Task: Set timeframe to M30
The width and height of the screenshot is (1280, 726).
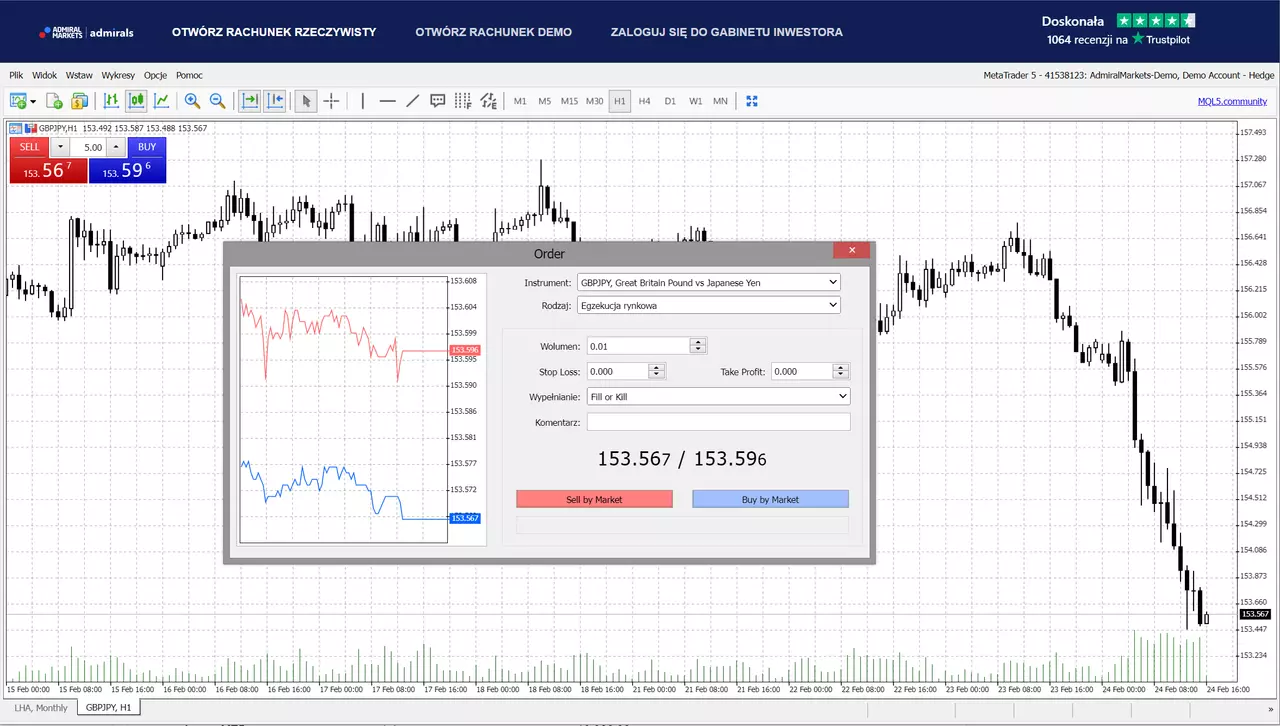Action: pos(595,101)
